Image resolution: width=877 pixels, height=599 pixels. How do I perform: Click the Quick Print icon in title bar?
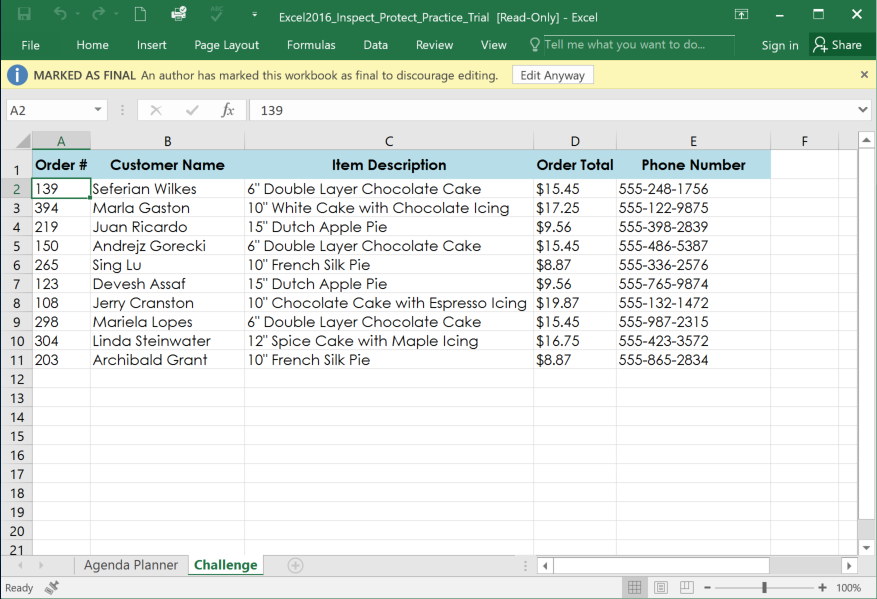point(179,15)
